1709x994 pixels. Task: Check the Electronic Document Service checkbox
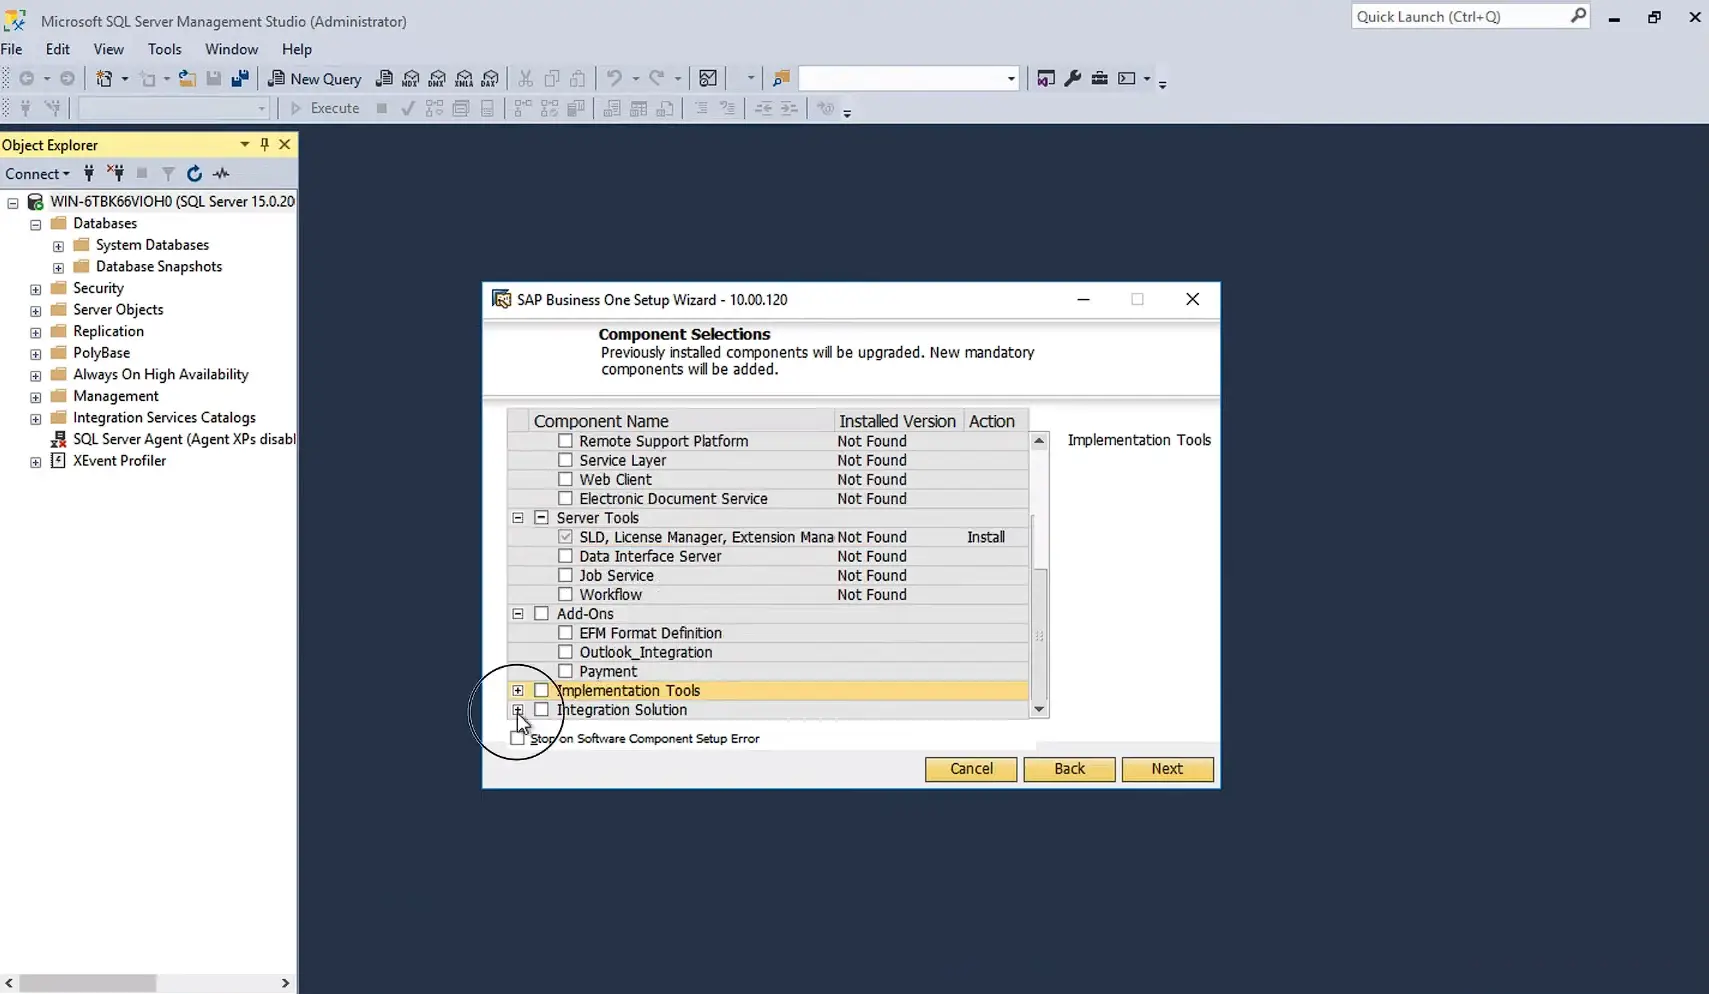point(565,498)
